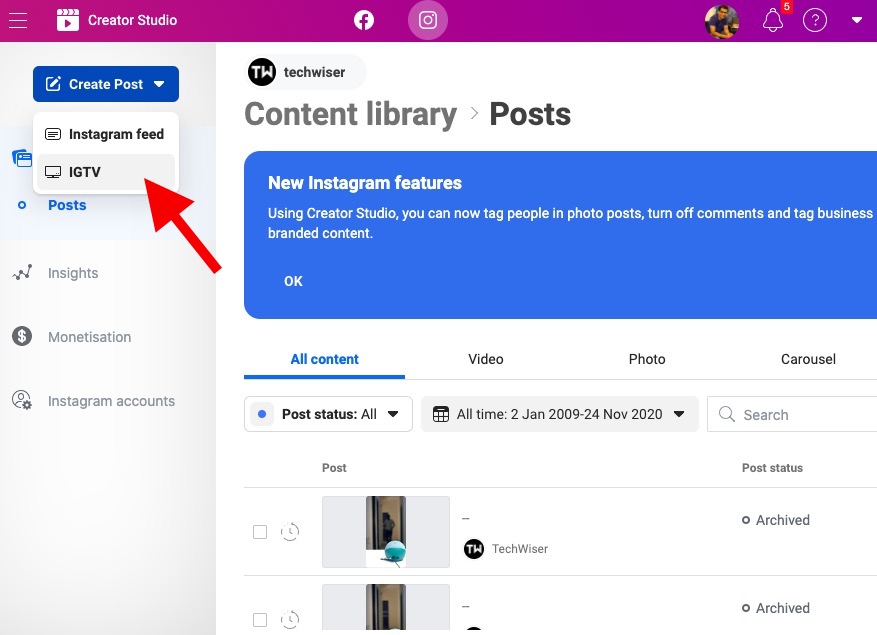The height and width of the screenshot is (635, 877).
Task: Click the clock icon on the first post row
Action: tap(290, 531)
